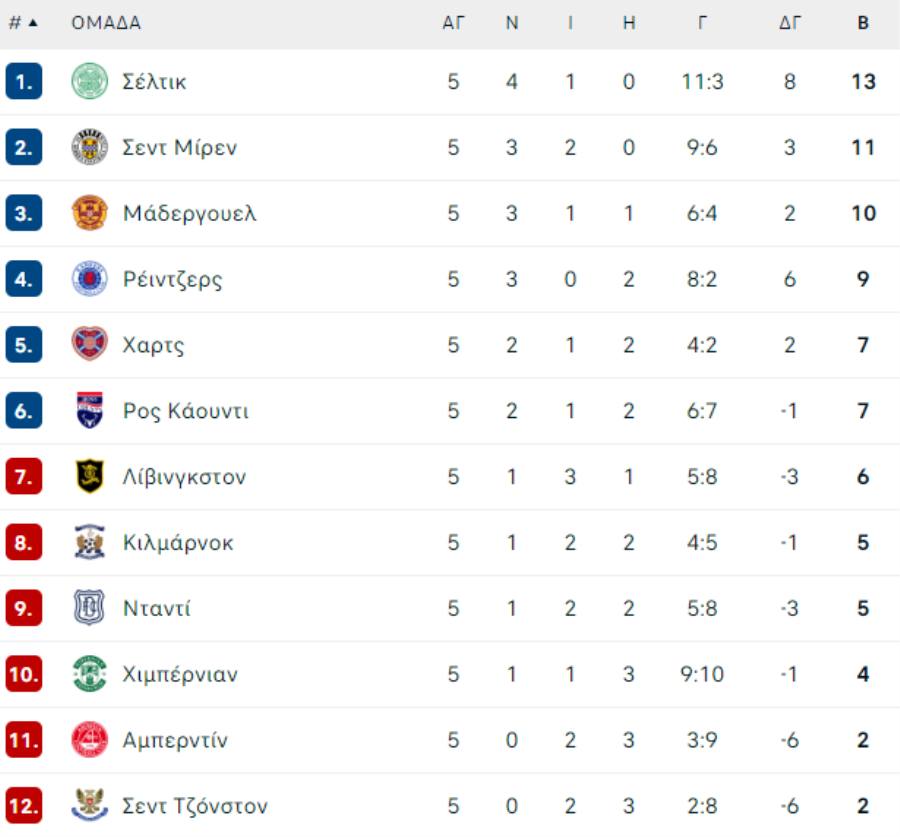
Task: Open team link Χιμπέρνιαν
Action: 180,674
